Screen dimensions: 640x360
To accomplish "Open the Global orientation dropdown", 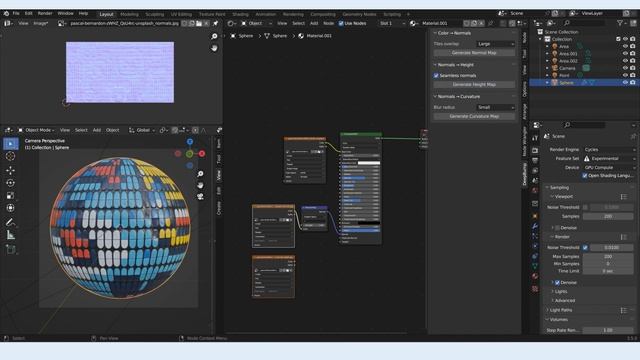I will [x=142, y=130].
